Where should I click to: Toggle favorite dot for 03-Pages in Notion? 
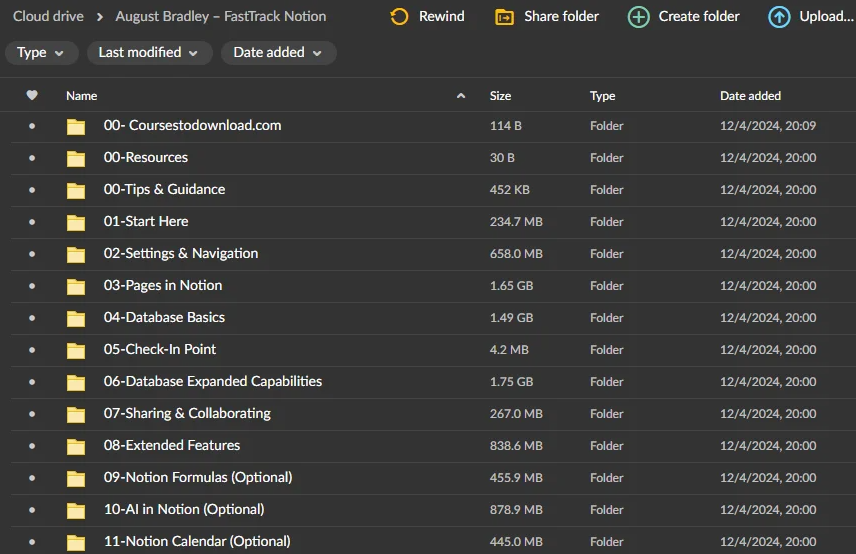[x=32, y=286]
